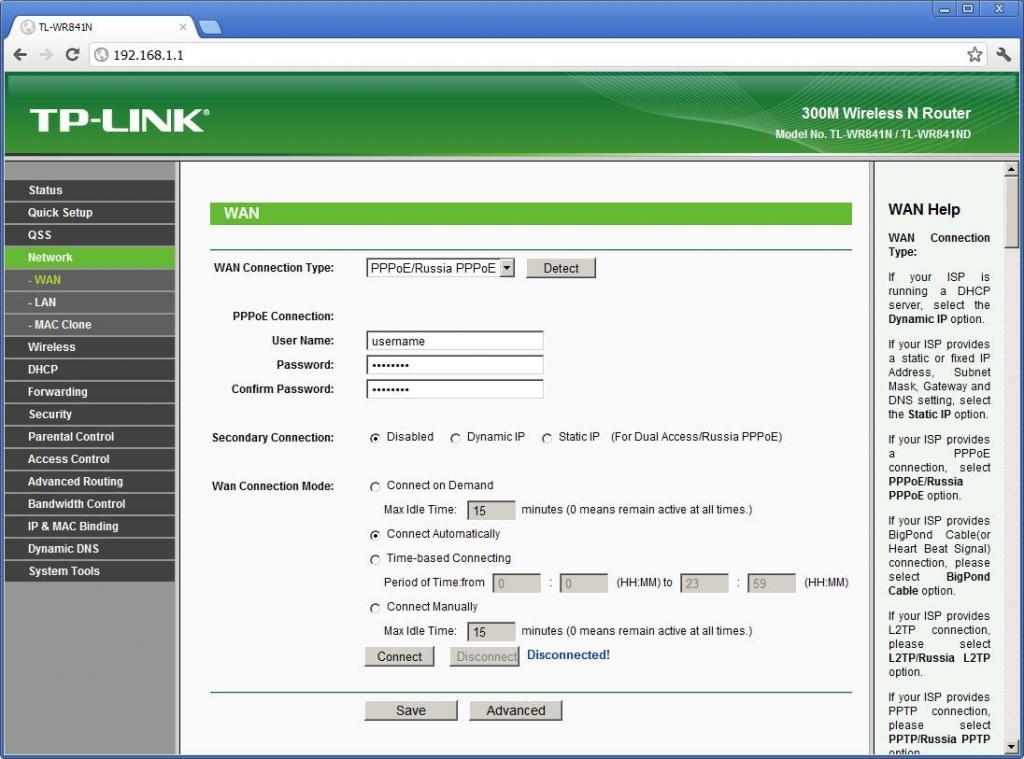Go to System Tools in sidebar
The height and width of the screenshot is (759, 1024).
[89, 571]
